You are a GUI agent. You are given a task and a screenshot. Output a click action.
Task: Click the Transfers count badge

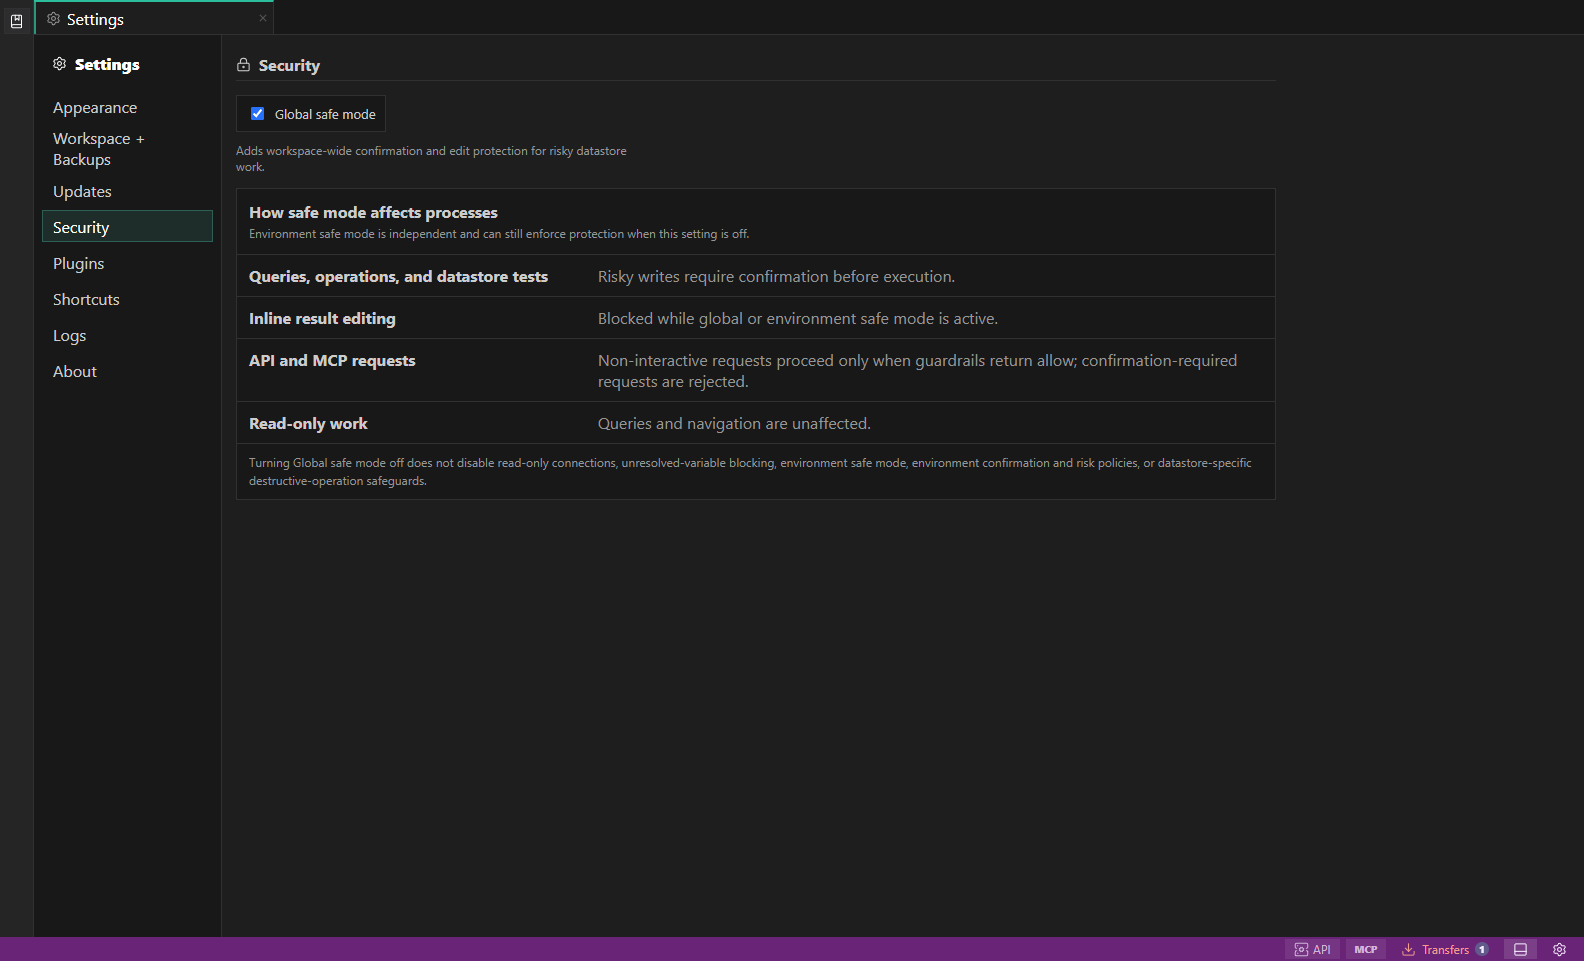coord(1482,949)
